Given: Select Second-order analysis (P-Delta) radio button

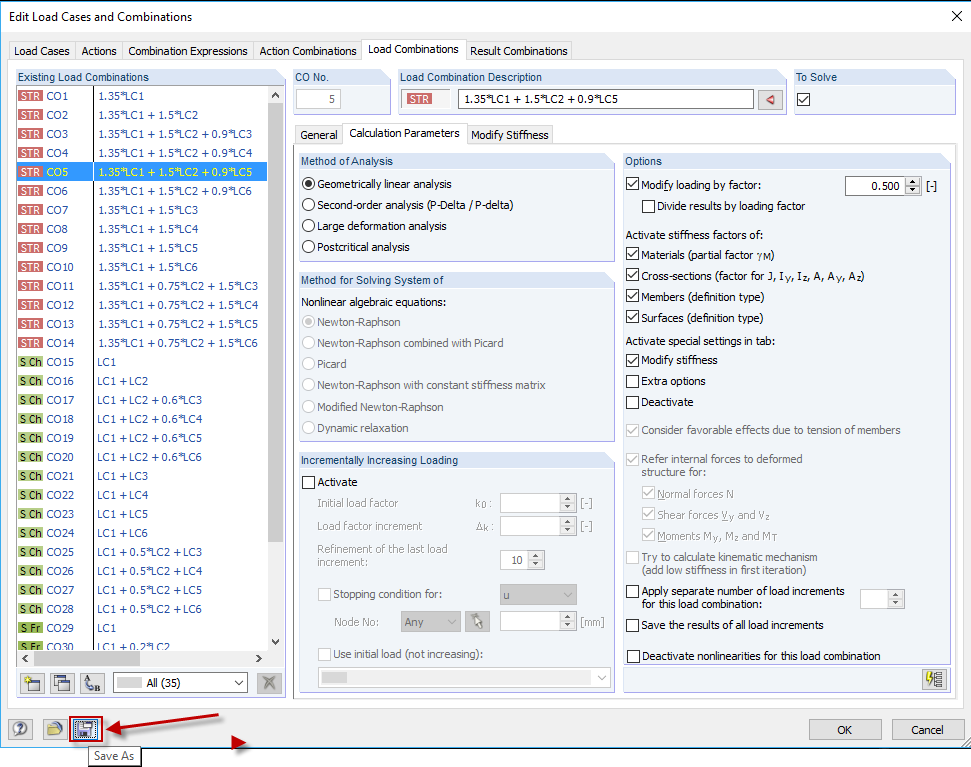Looking at the screenshot, I should 310,206.
